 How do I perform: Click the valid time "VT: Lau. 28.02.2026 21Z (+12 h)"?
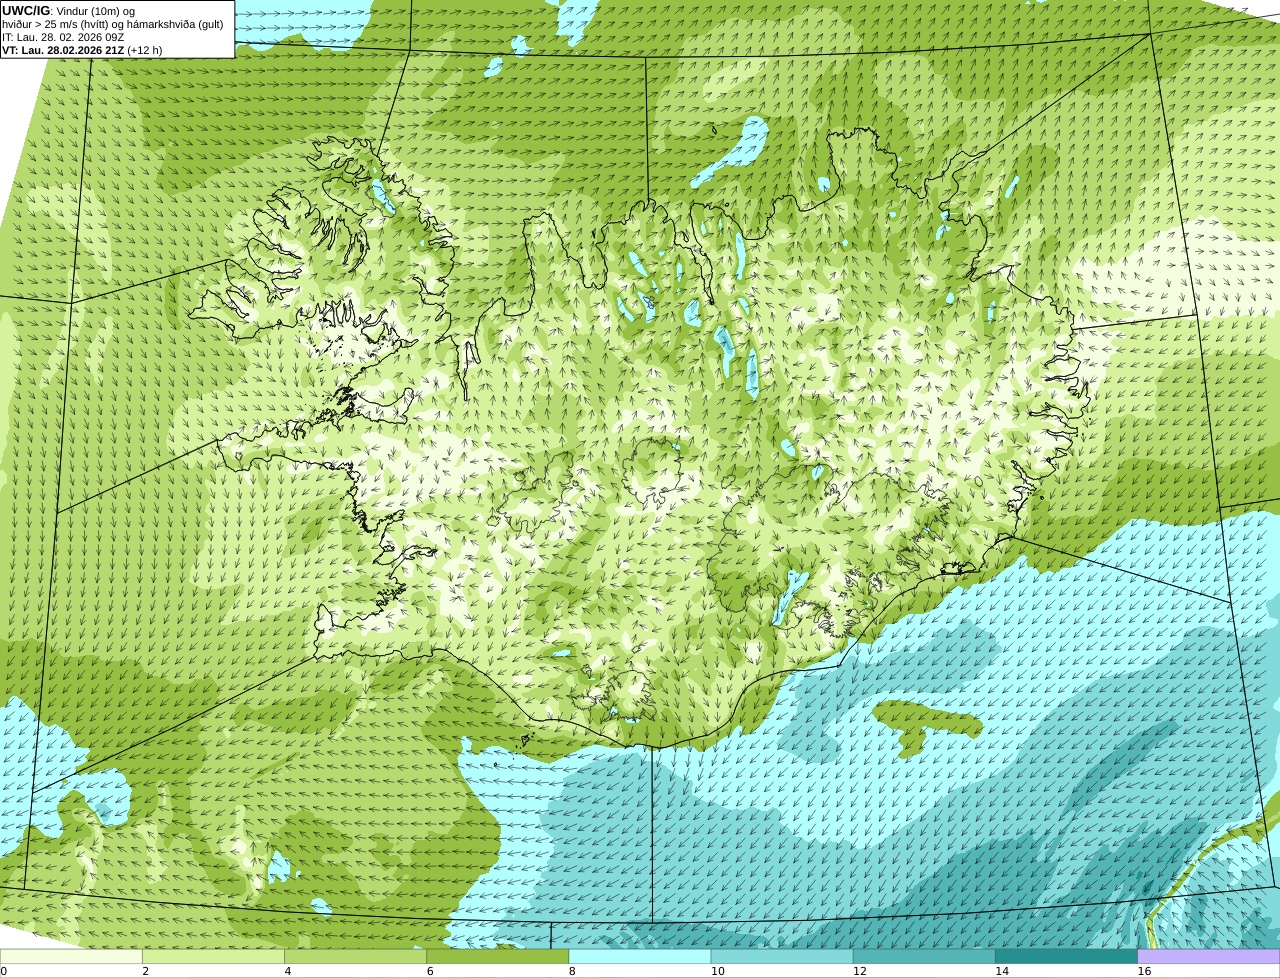point(82,50)
